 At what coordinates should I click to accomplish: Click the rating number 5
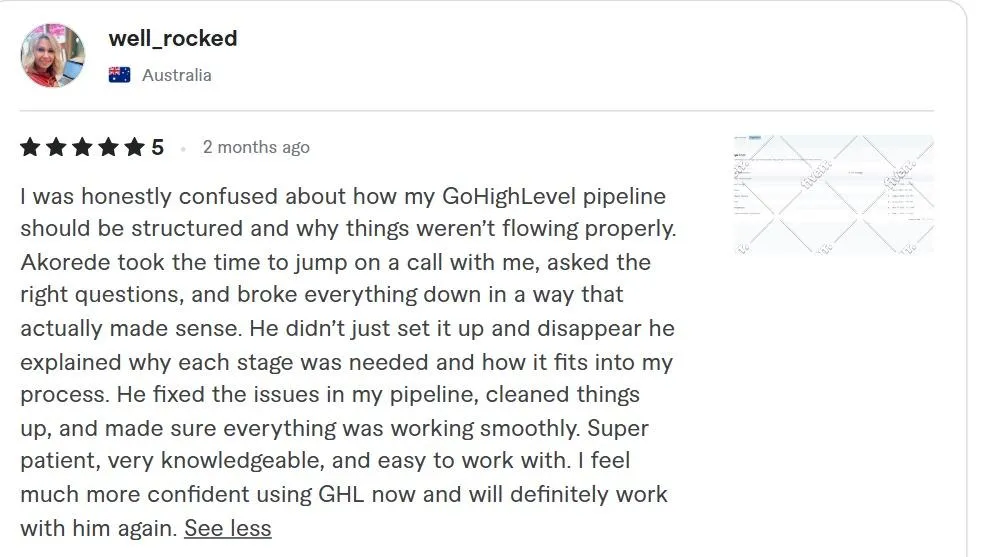(x=158, y=148)
